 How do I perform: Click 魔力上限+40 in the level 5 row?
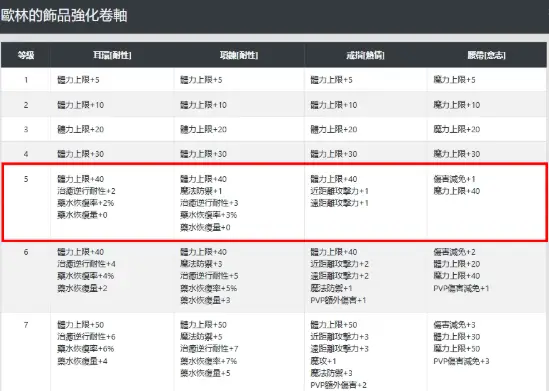457,191
